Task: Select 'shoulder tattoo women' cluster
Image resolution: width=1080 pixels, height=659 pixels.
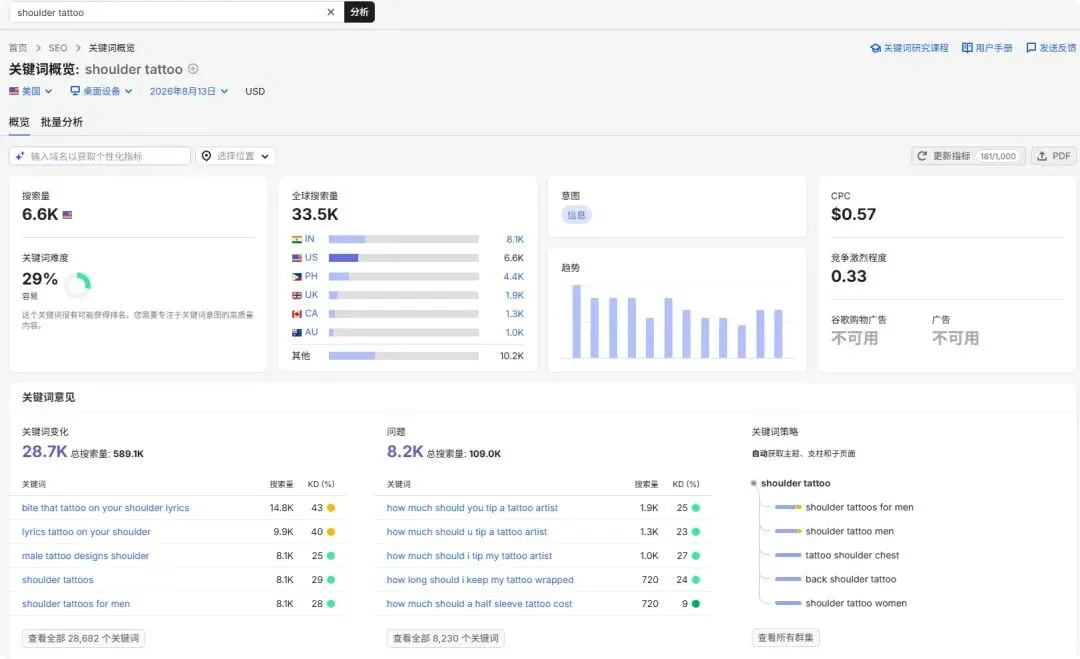Action: point(855,603)
